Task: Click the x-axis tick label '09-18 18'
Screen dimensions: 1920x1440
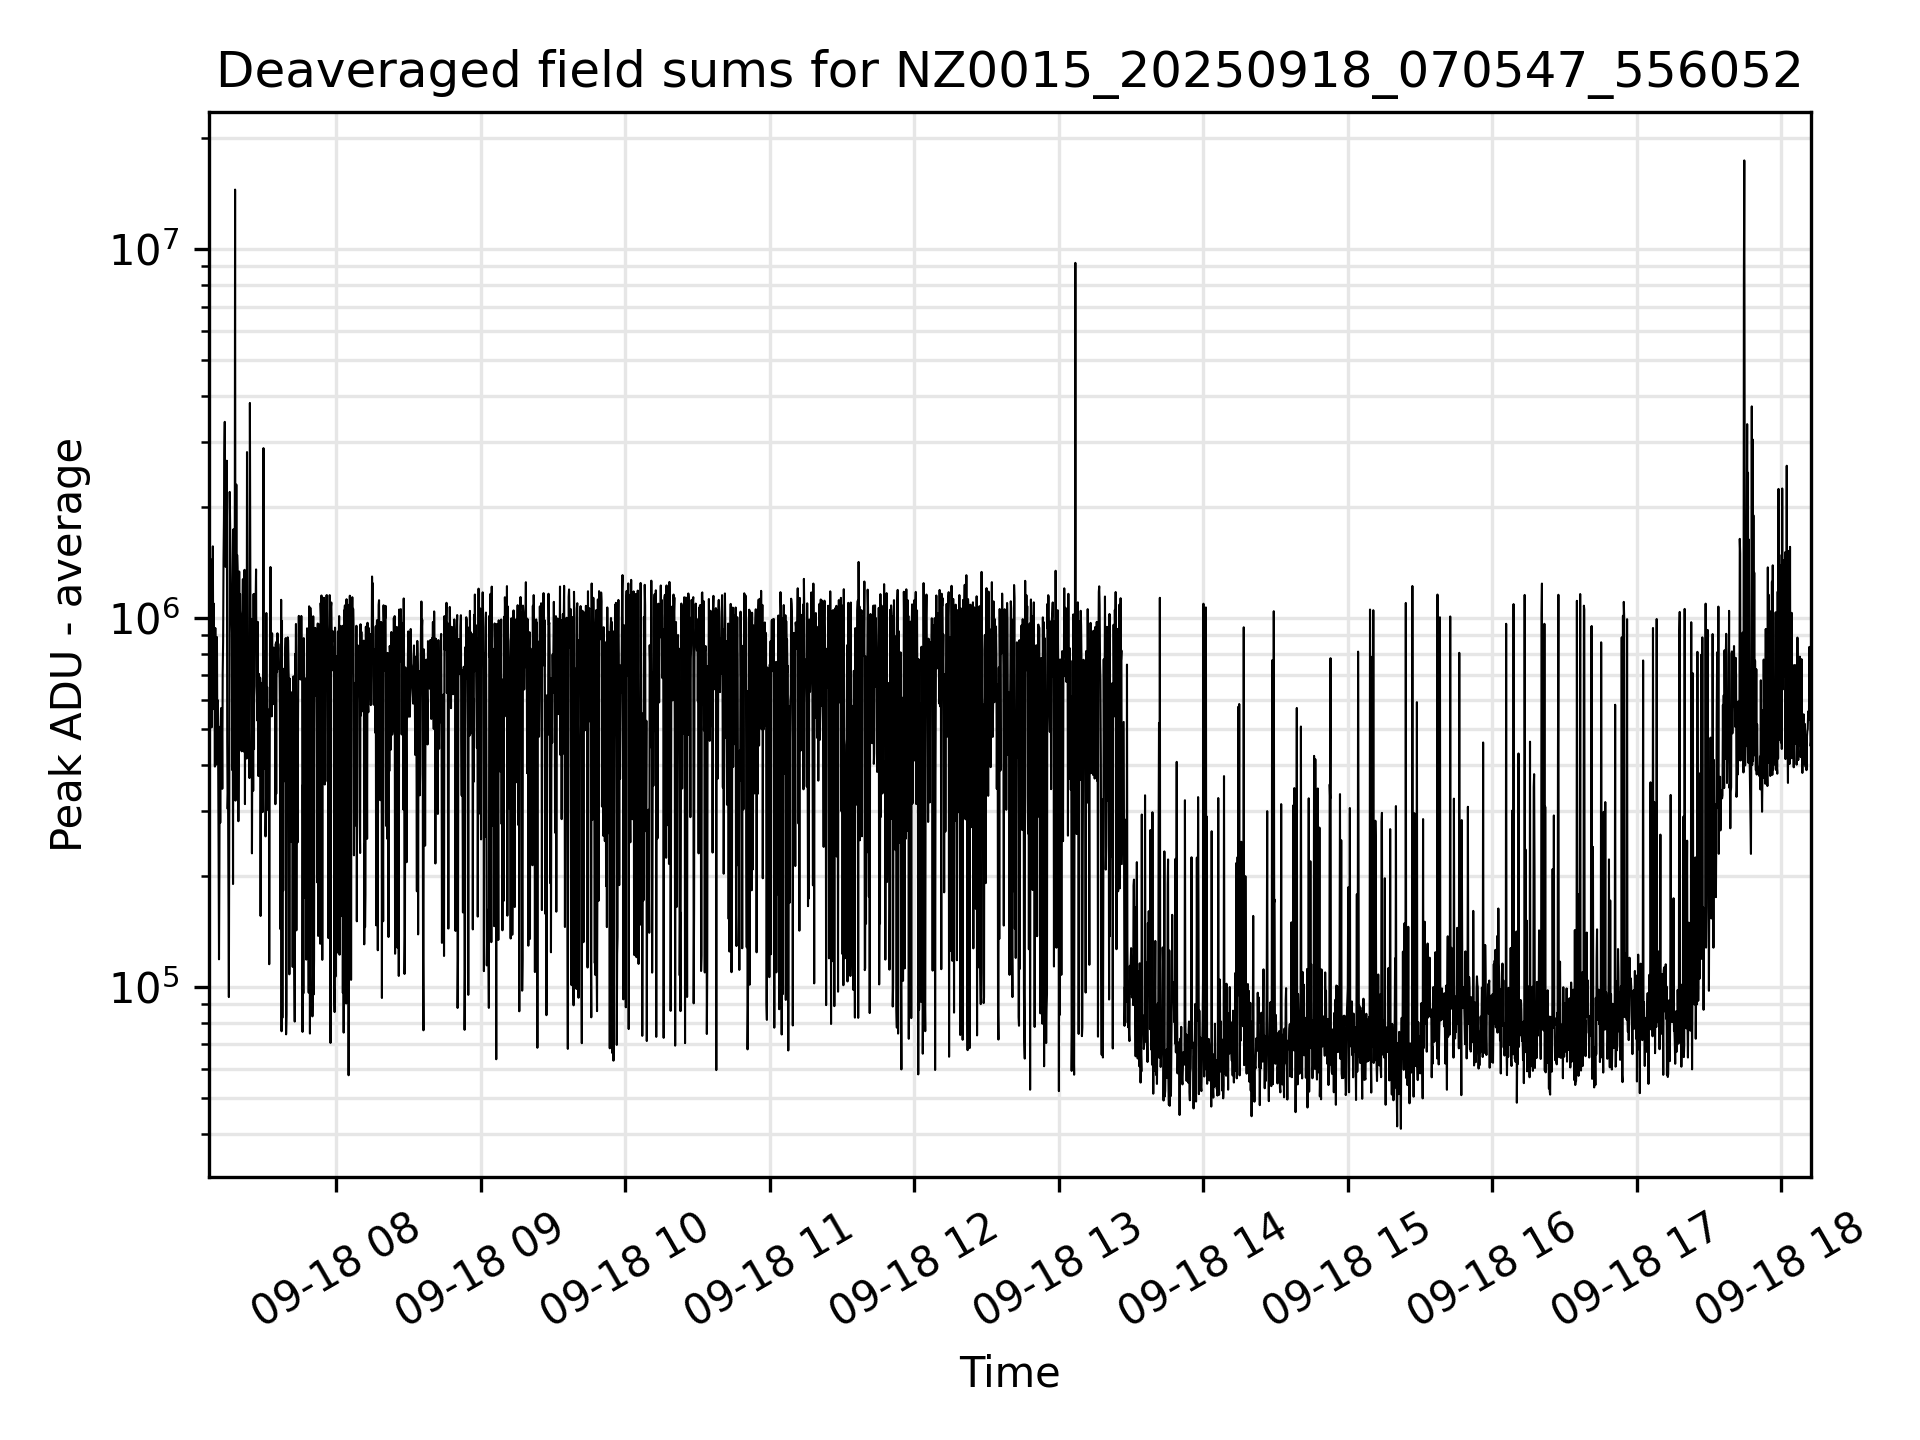Action: pyautogui.click(x=1781, y=1269)
